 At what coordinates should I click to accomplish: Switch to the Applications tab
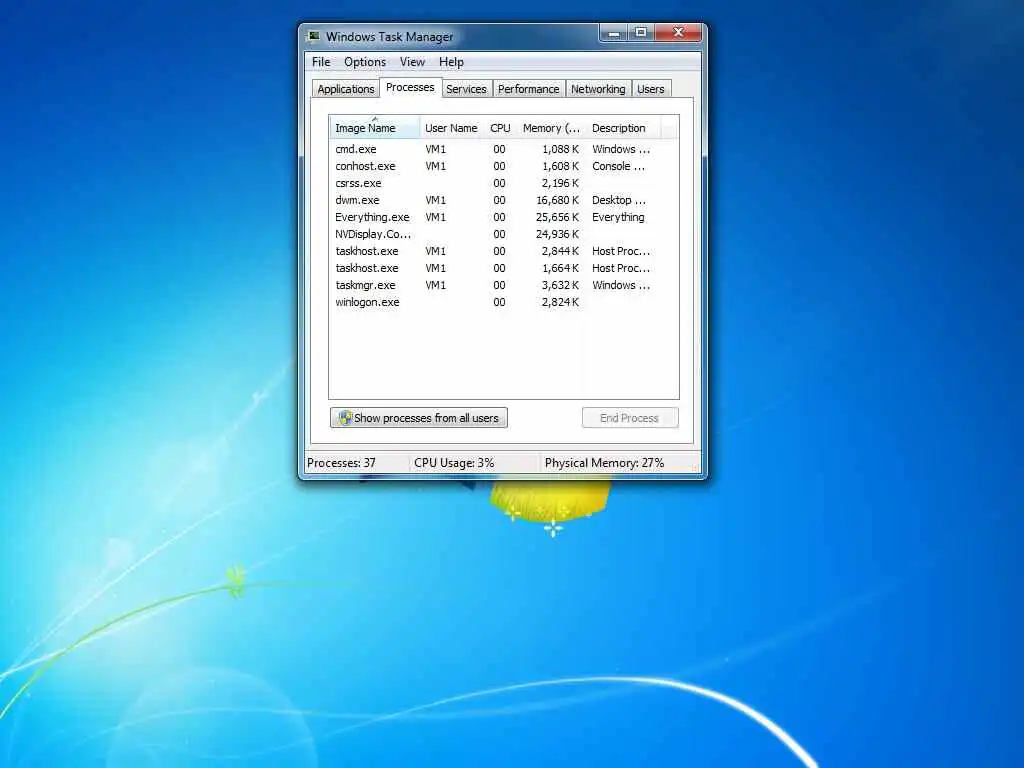(345, 89)
